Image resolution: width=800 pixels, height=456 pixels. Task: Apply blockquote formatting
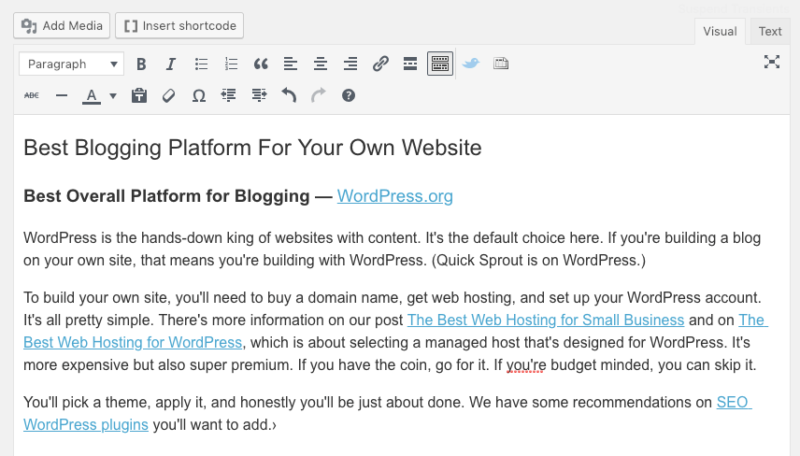point(261,64)
